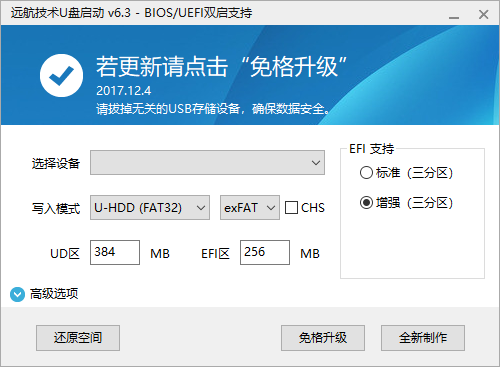This screenshot has height=367, width=500.
Task: Click the EFI 支持 group label
Action: (x=372, y=149)
